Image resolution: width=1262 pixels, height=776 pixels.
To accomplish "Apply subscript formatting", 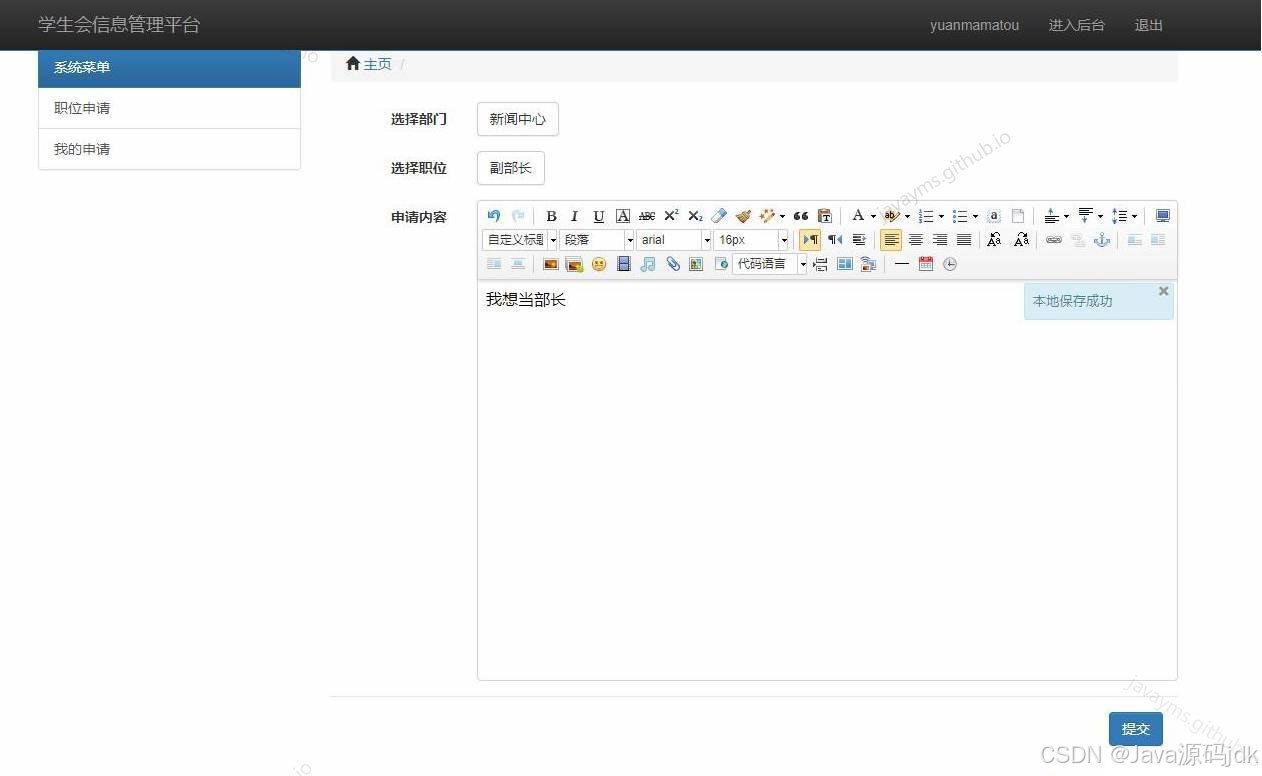I will click(695, 216).
